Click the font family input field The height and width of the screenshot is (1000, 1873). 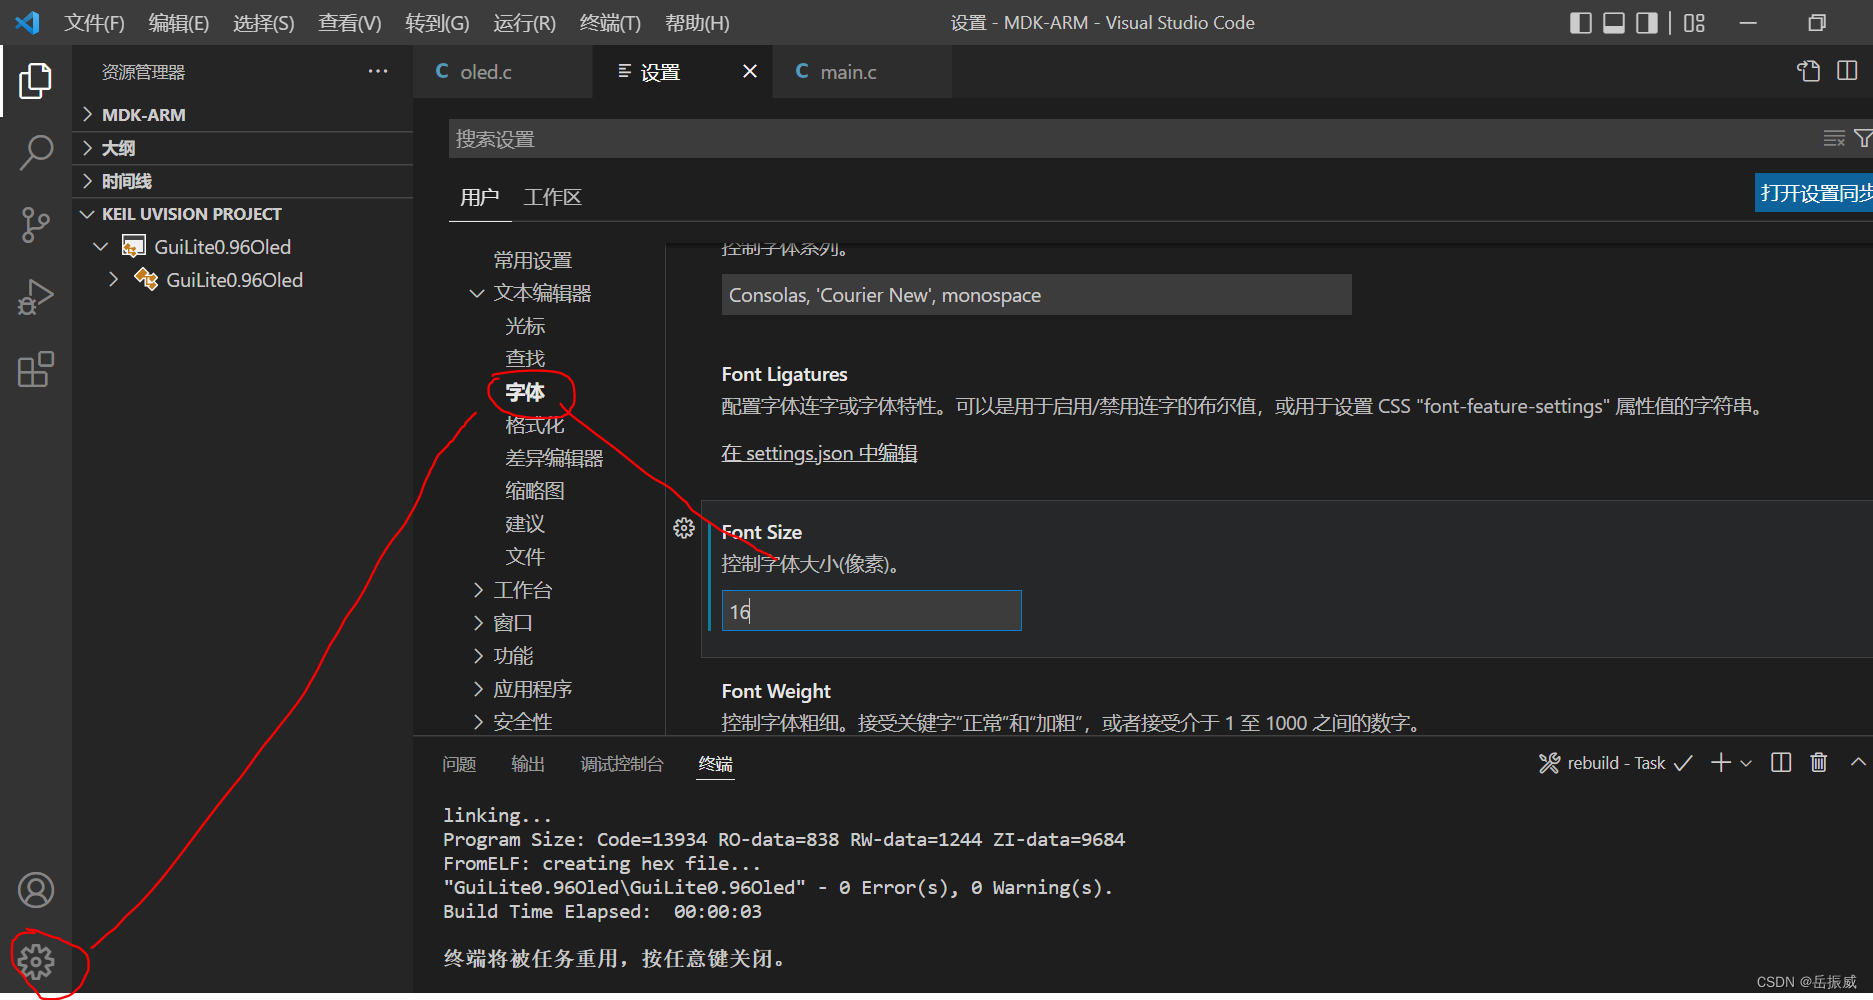pyautogui.click(x=1036, y=295)
